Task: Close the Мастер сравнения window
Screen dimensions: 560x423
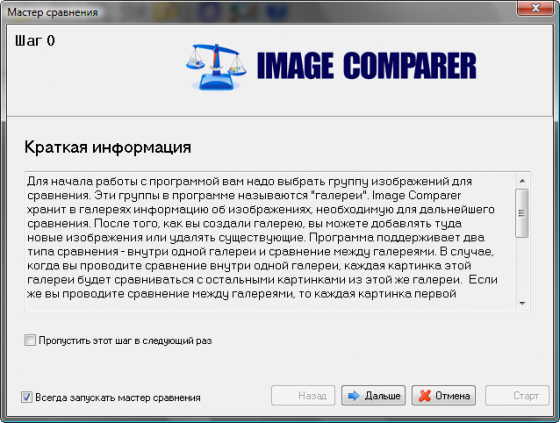Action: point(535,8)
